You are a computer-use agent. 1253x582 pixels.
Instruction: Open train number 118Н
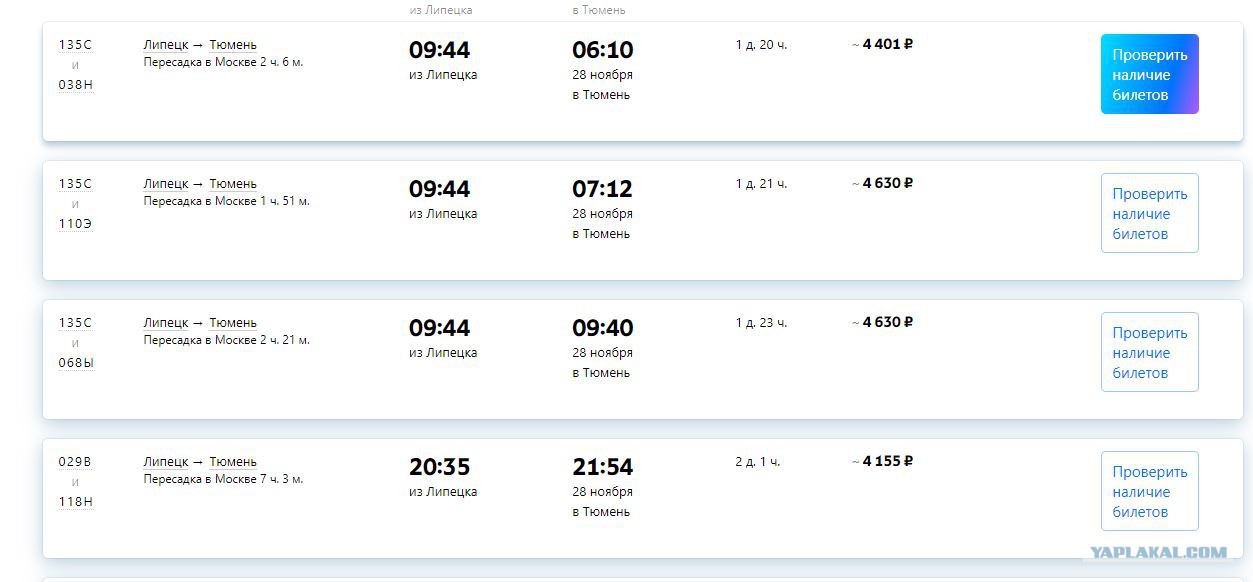coord(75,502)
